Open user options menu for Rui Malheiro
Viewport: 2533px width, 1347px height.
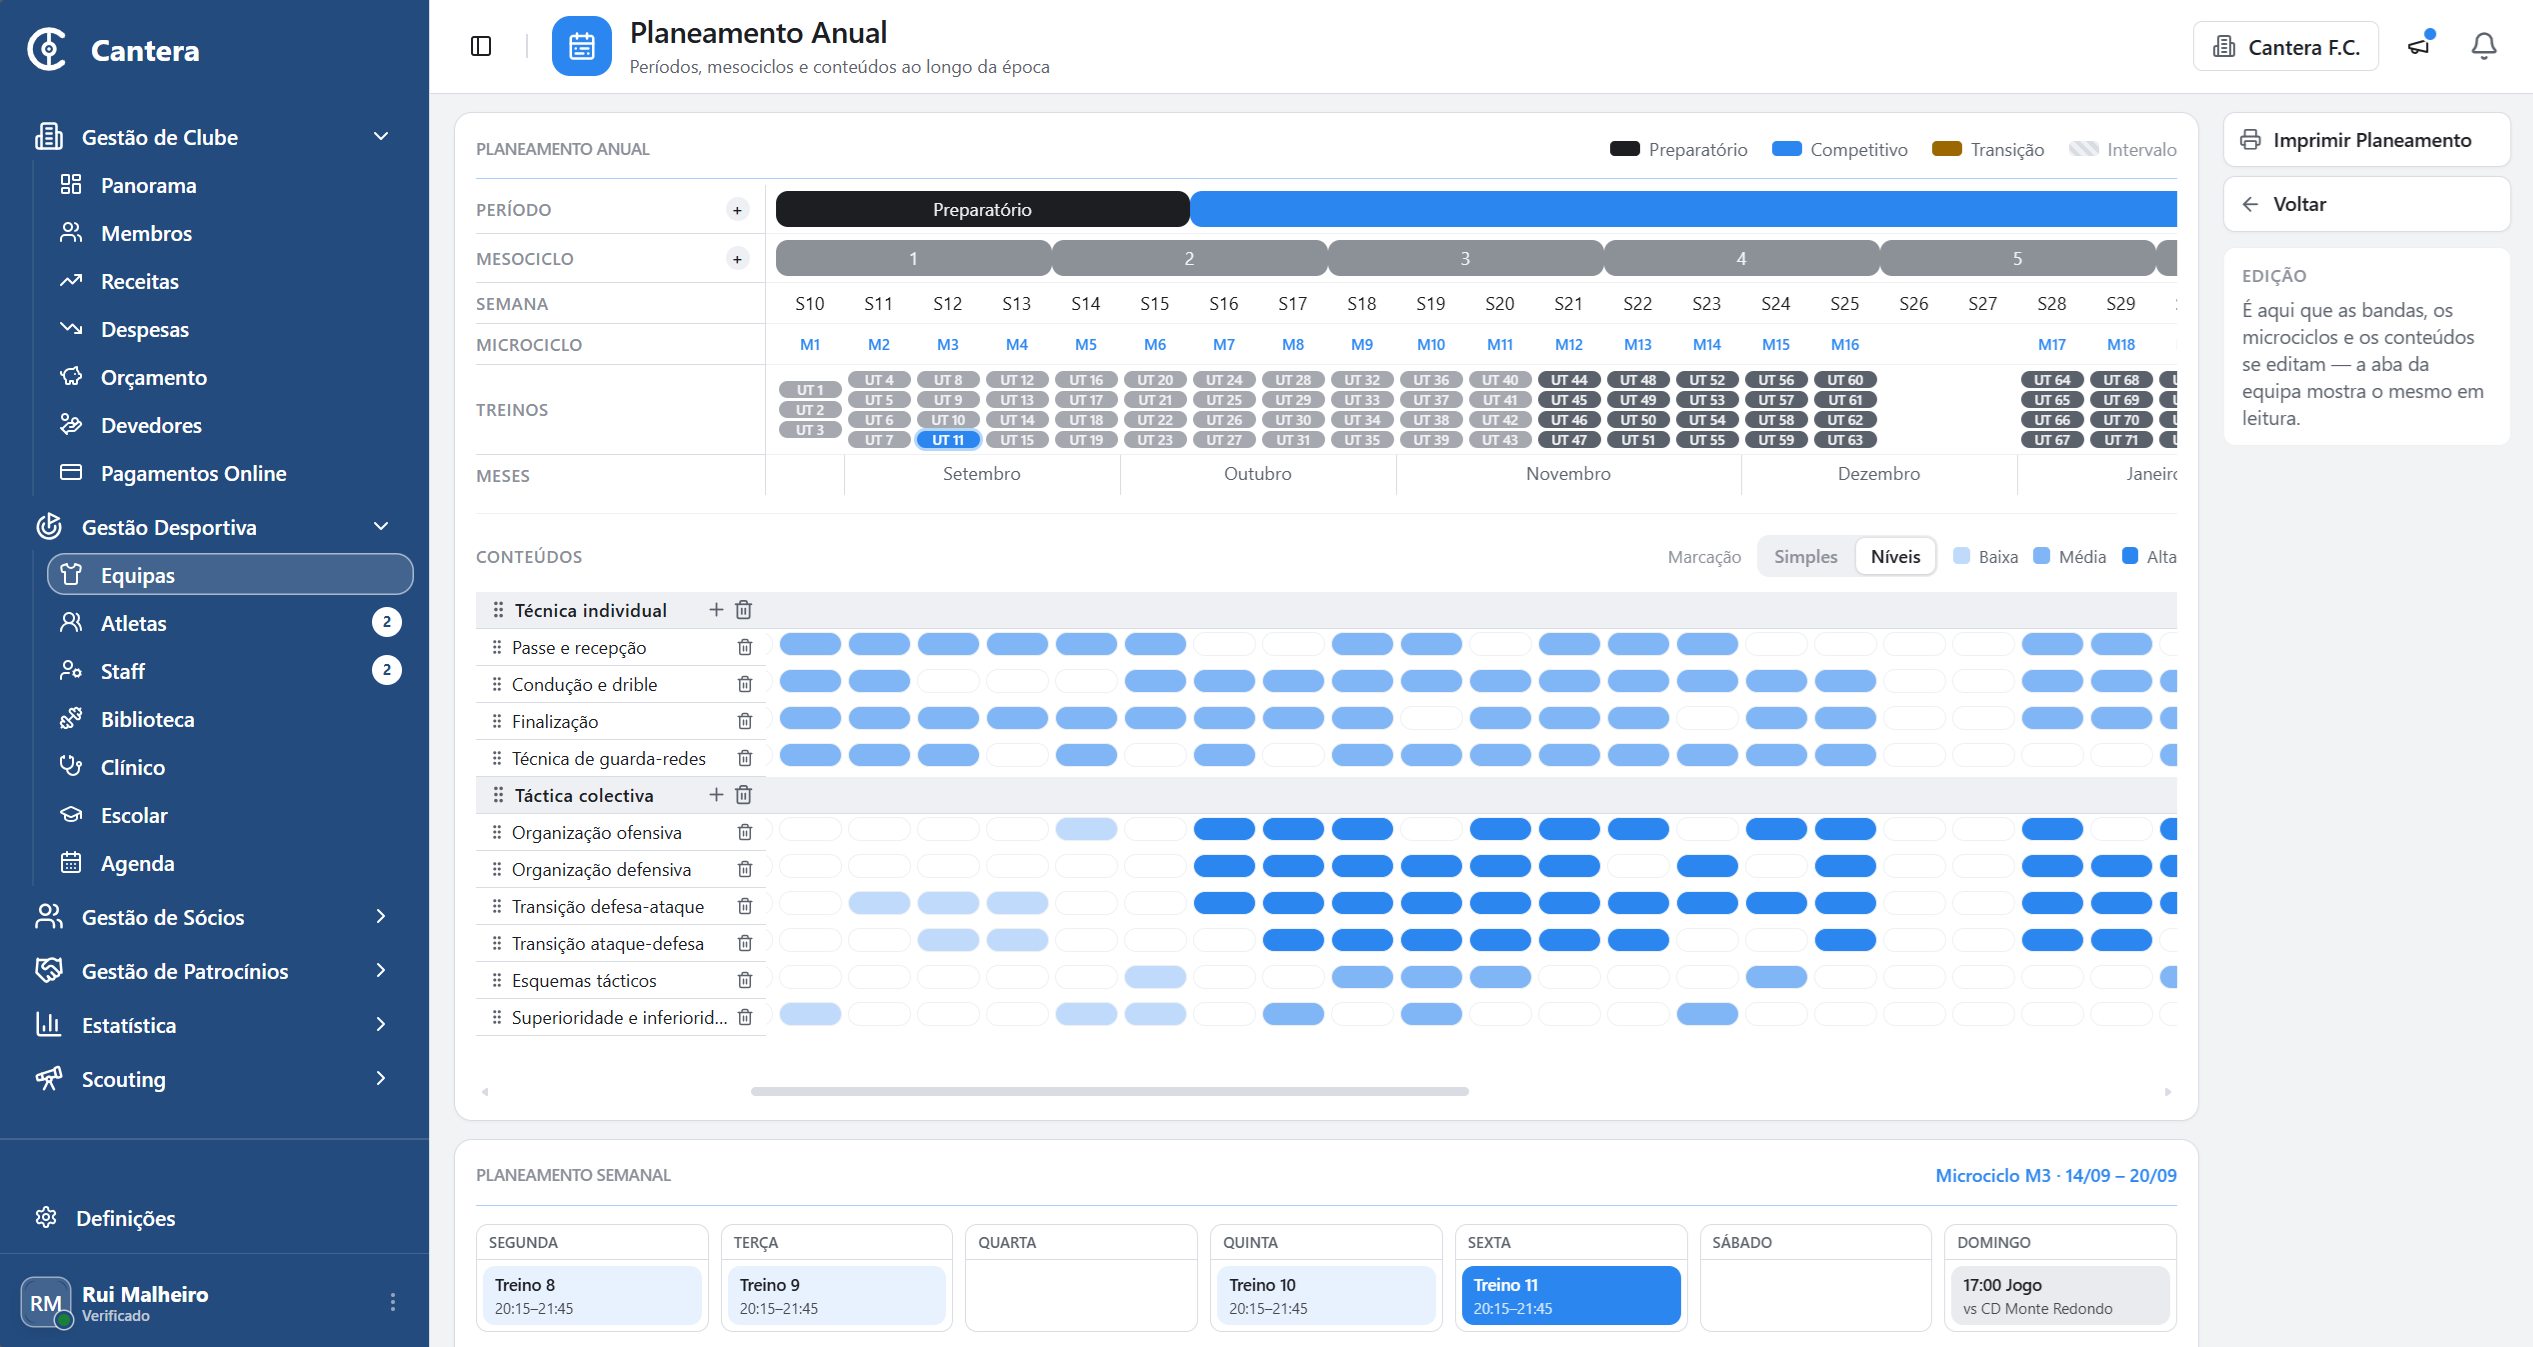point(393,1301)
